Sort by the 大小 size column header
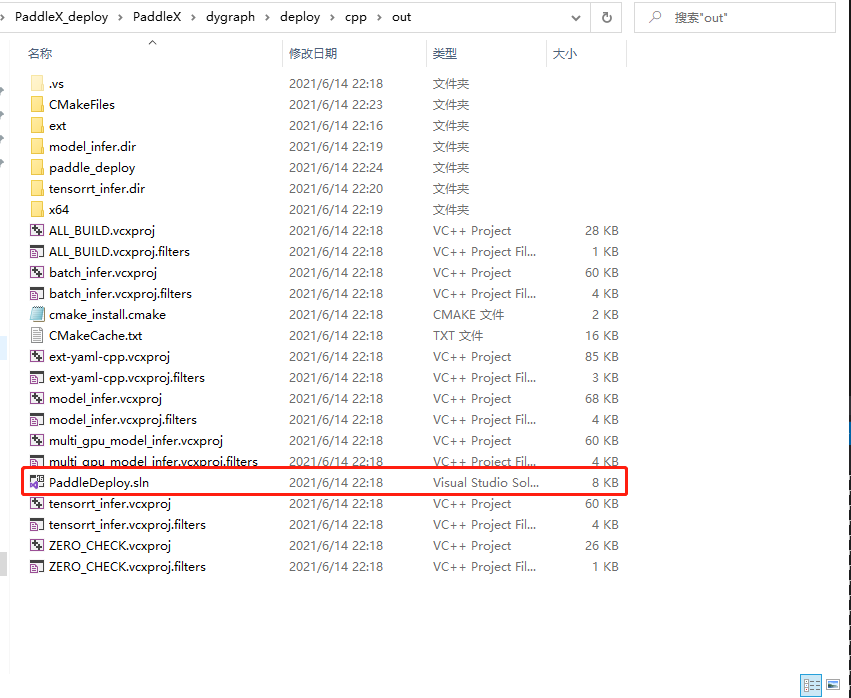Viewport: 851px width, 698px height. coord(565,53)
